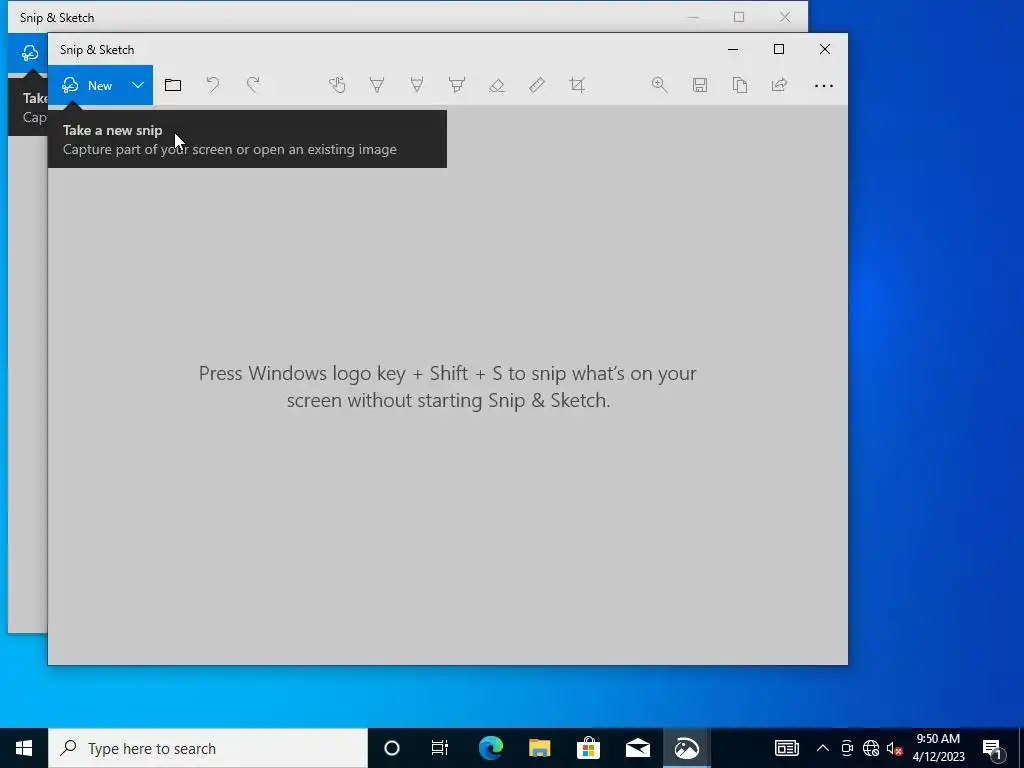Click the Undo arrow icon
1024x768 pixels.
213,85
